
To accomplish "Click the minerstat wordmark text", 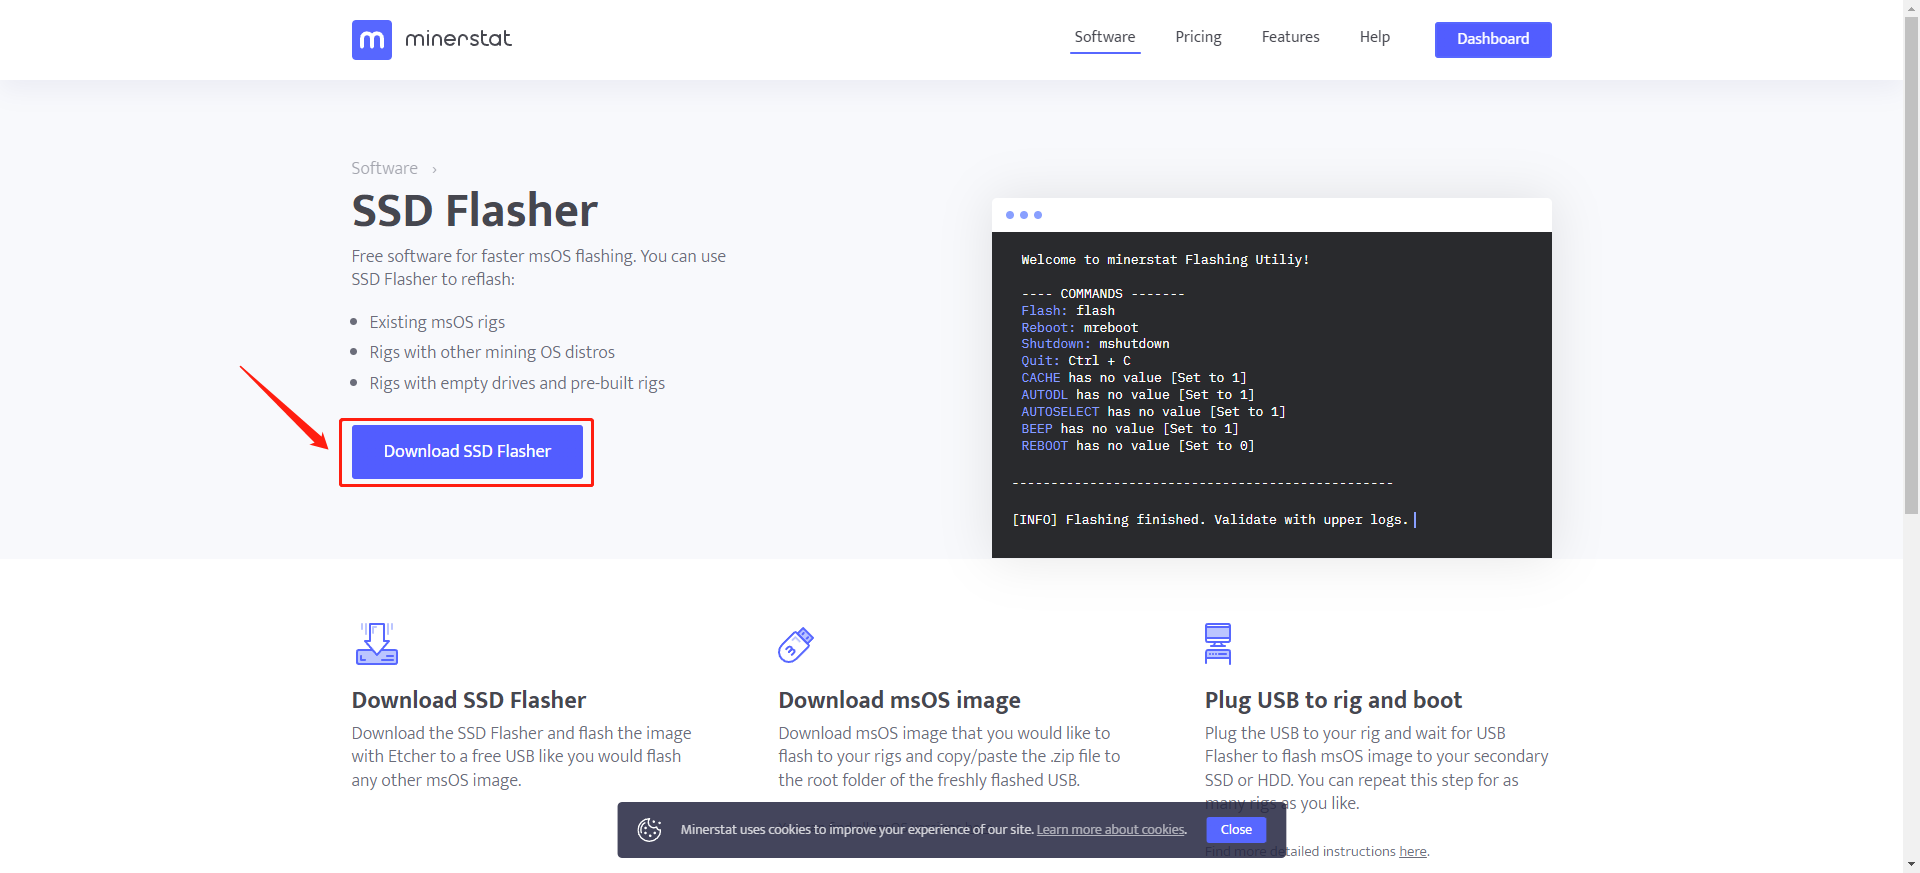I will pyautogui.click(x=458, y=39).
